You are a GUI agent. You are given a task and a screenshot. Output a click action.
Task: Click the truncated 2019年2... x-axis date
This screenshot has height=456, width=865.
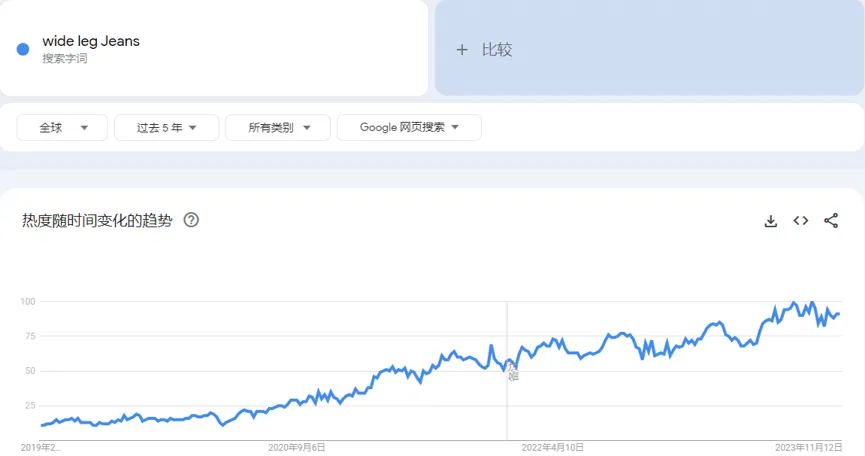[x=41, y=447]
